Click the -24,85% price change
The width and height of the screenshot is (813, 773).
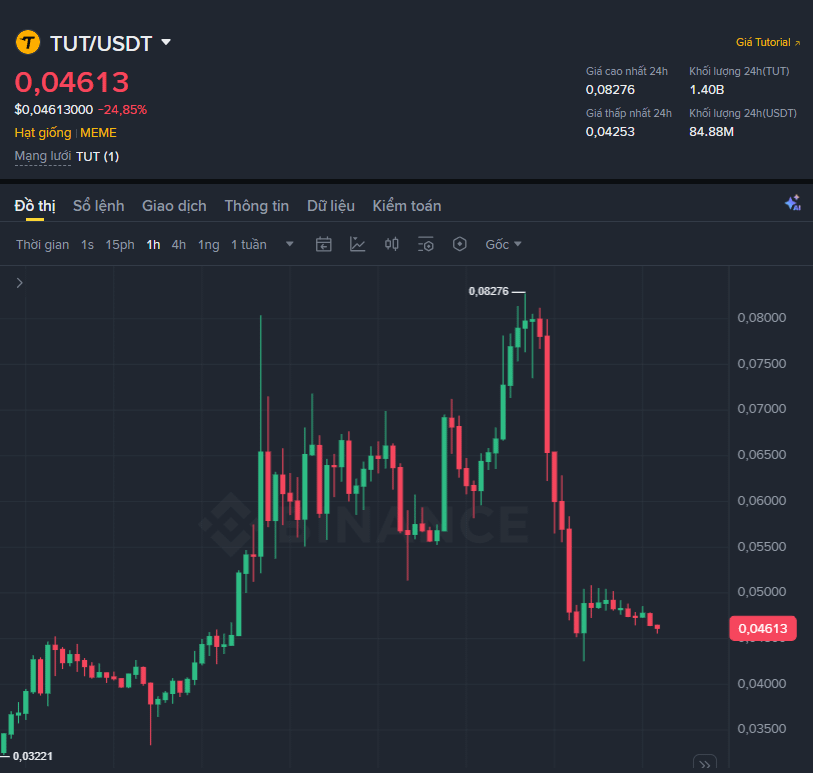pos(122,110)
